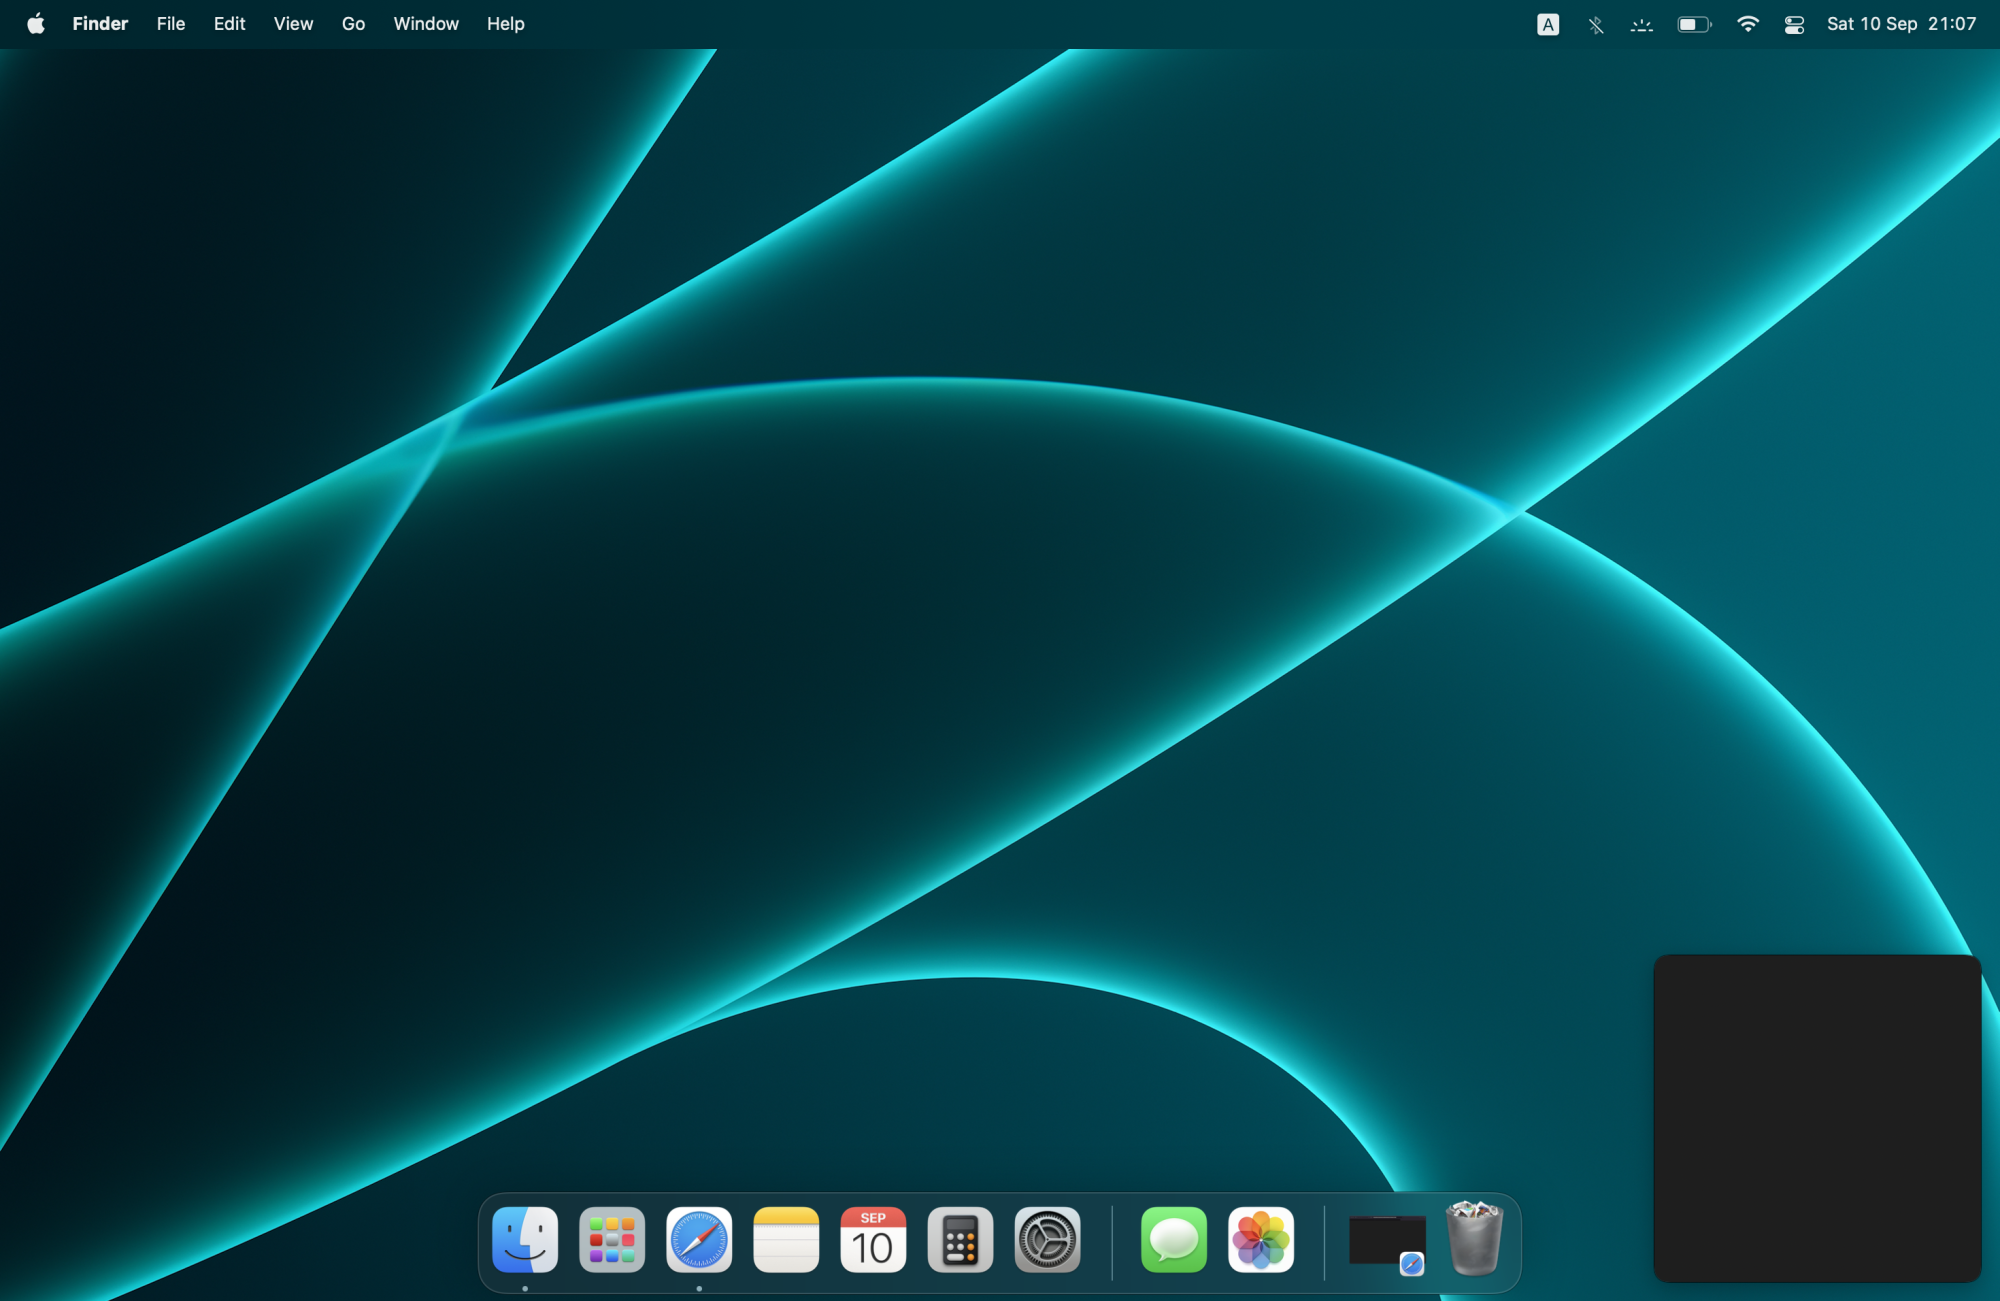Click the date and time clock
Viewport: 2000px width, 1301px height.
point(1901,24)
